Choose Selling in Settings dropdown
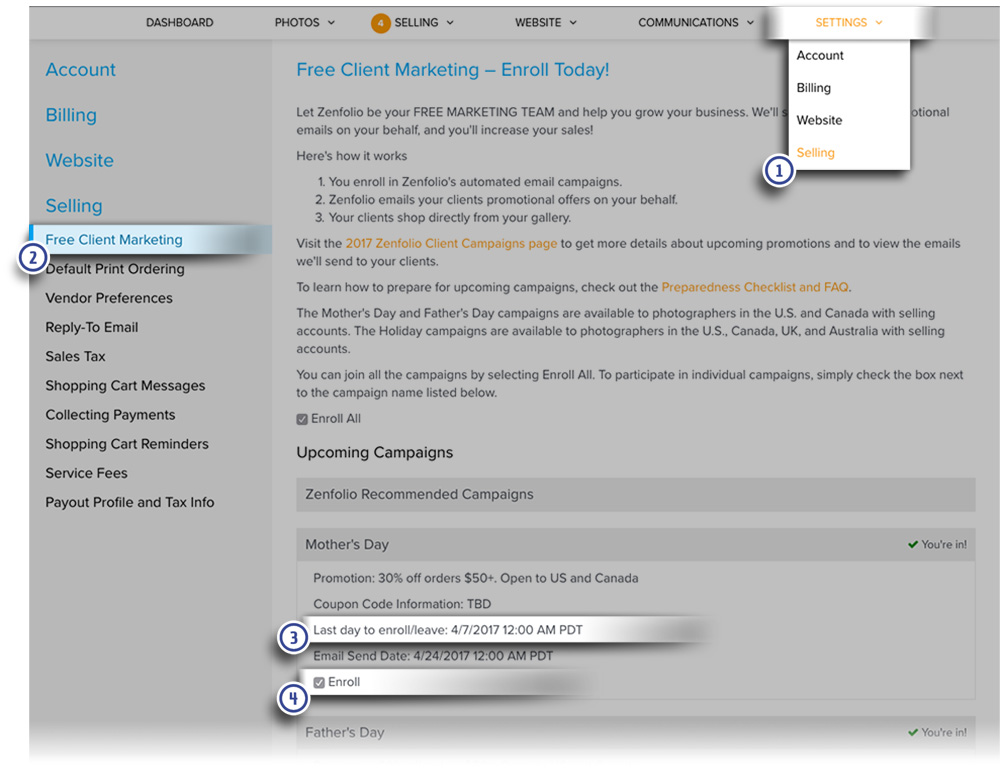The height and width of the screenshot is (776, 1000). click(815, 153)
